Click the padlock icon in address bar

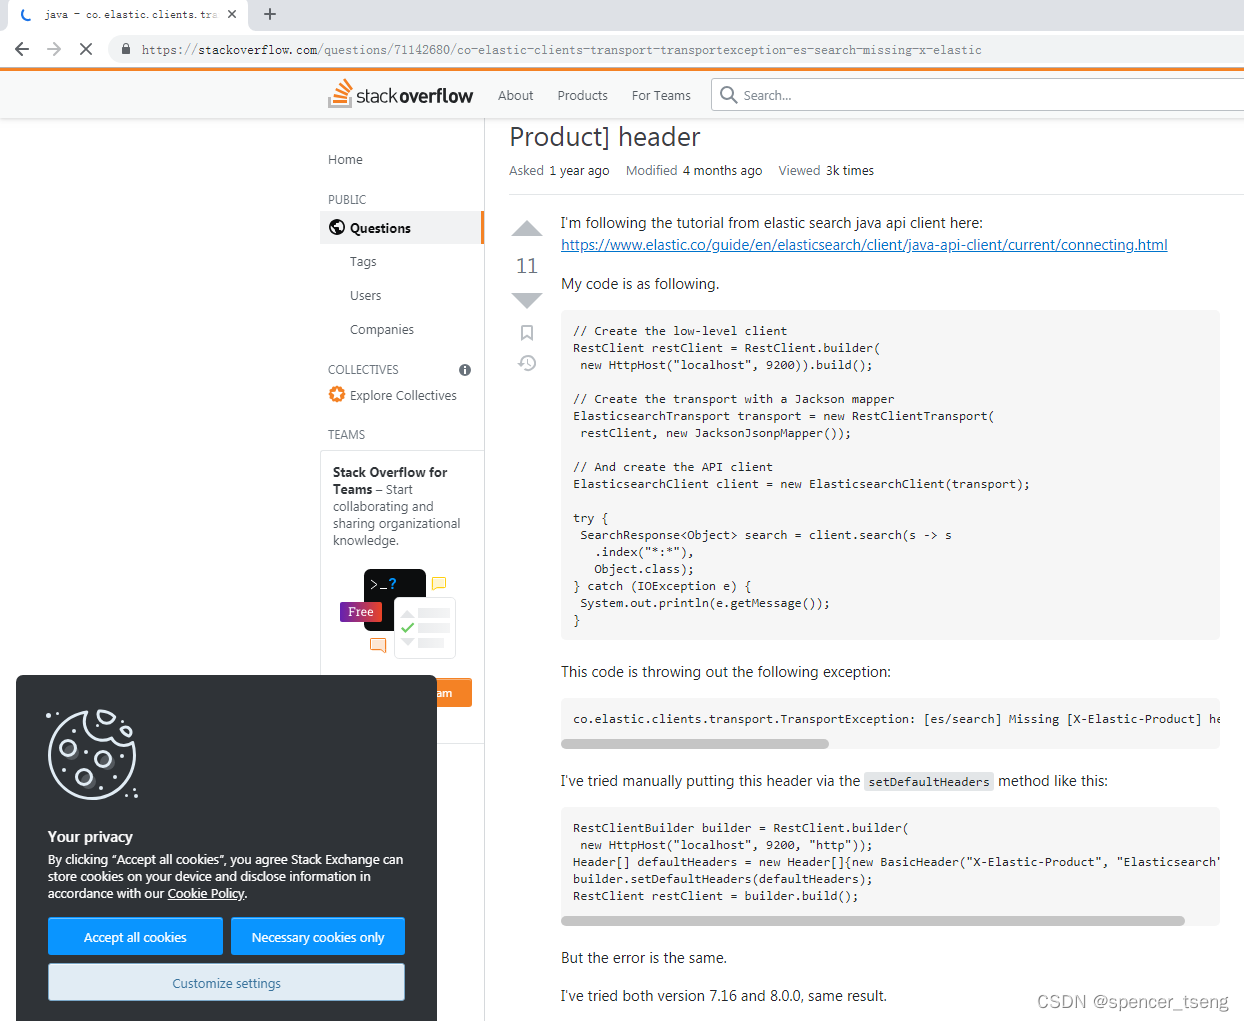tap(125, 48)
